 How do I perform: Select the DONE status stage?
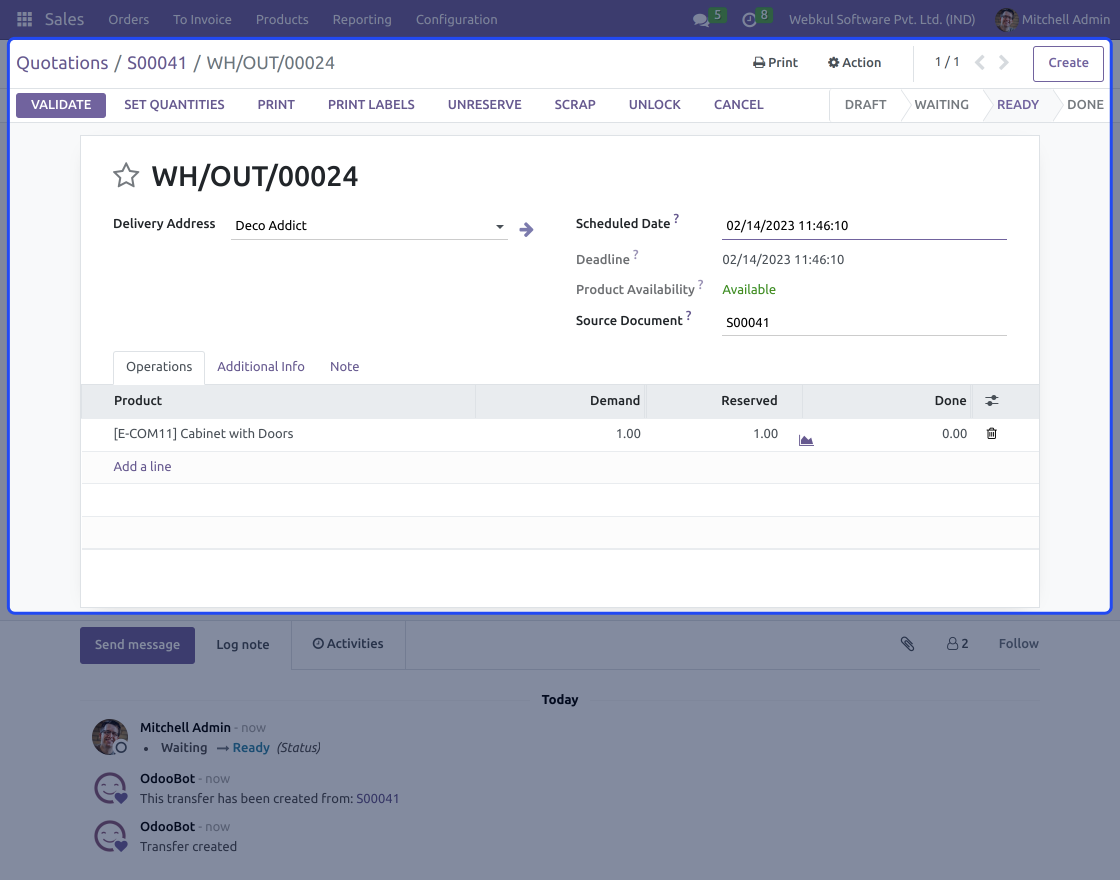(x=1085, y=105)
